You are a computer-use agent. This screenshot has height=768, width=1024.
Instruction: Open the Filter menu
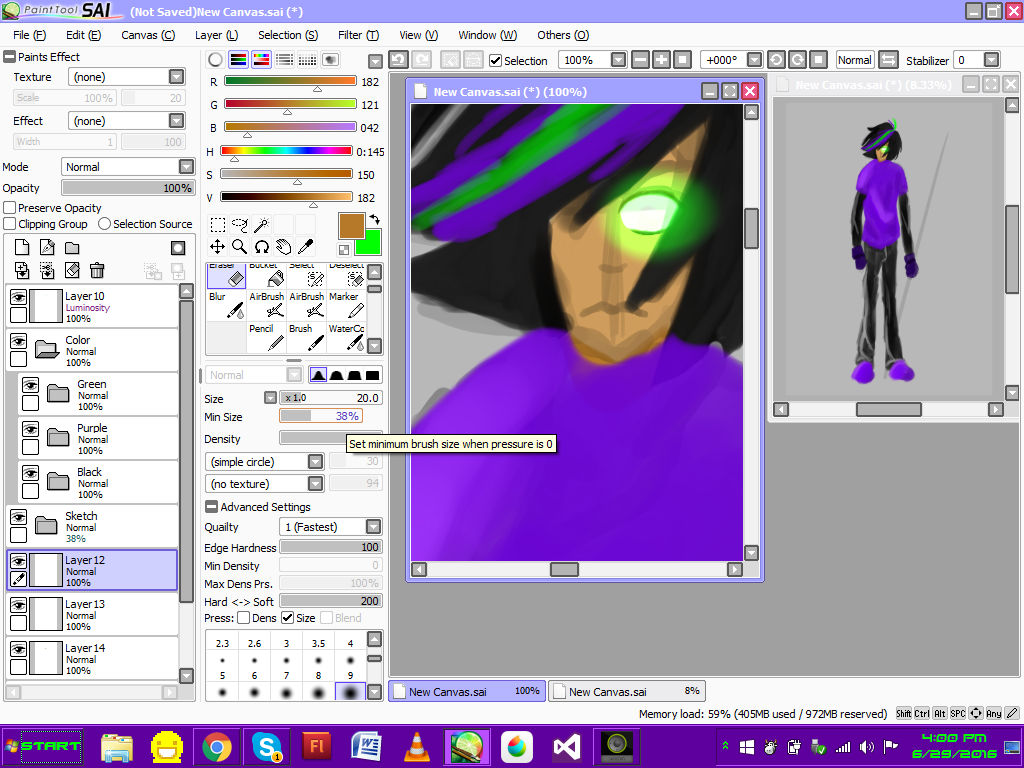click(x=358, y=35)
